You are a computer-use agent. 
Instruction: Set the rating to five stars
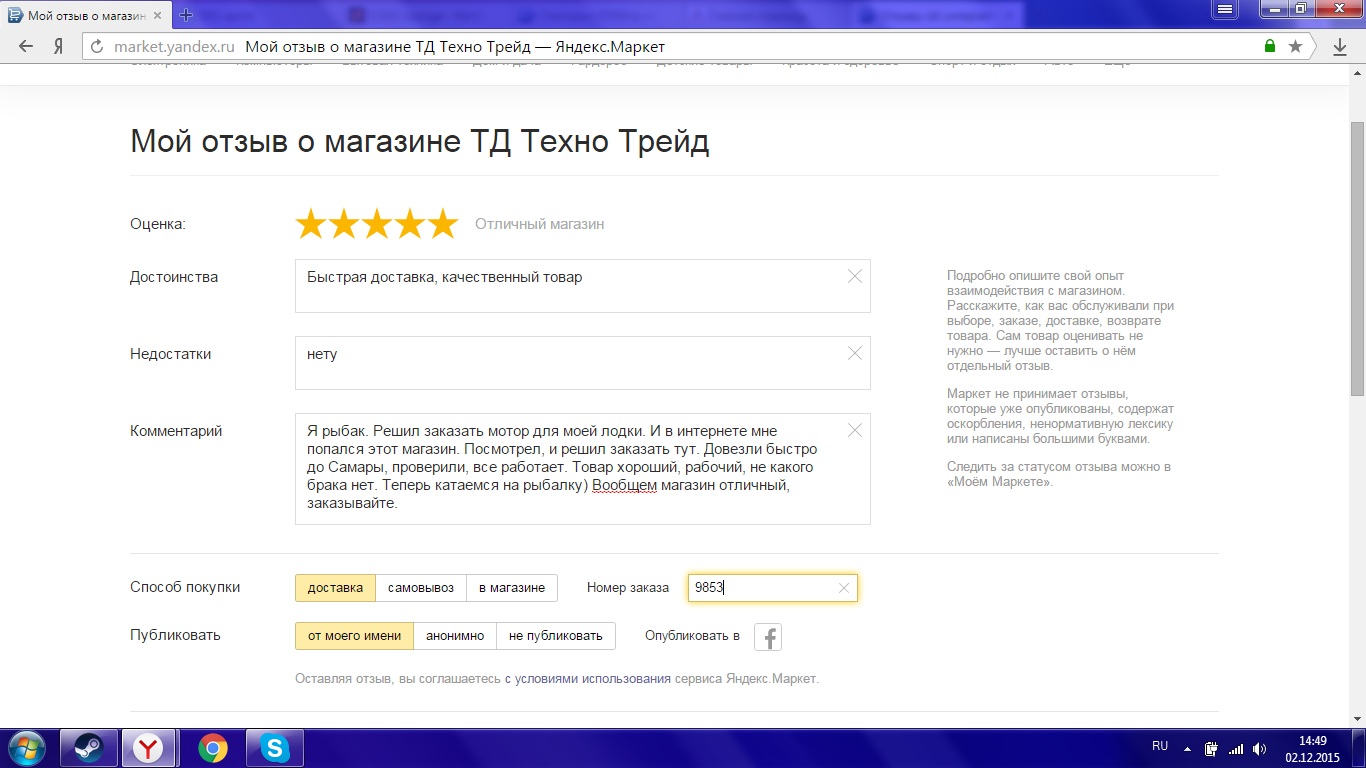(442, 224)
